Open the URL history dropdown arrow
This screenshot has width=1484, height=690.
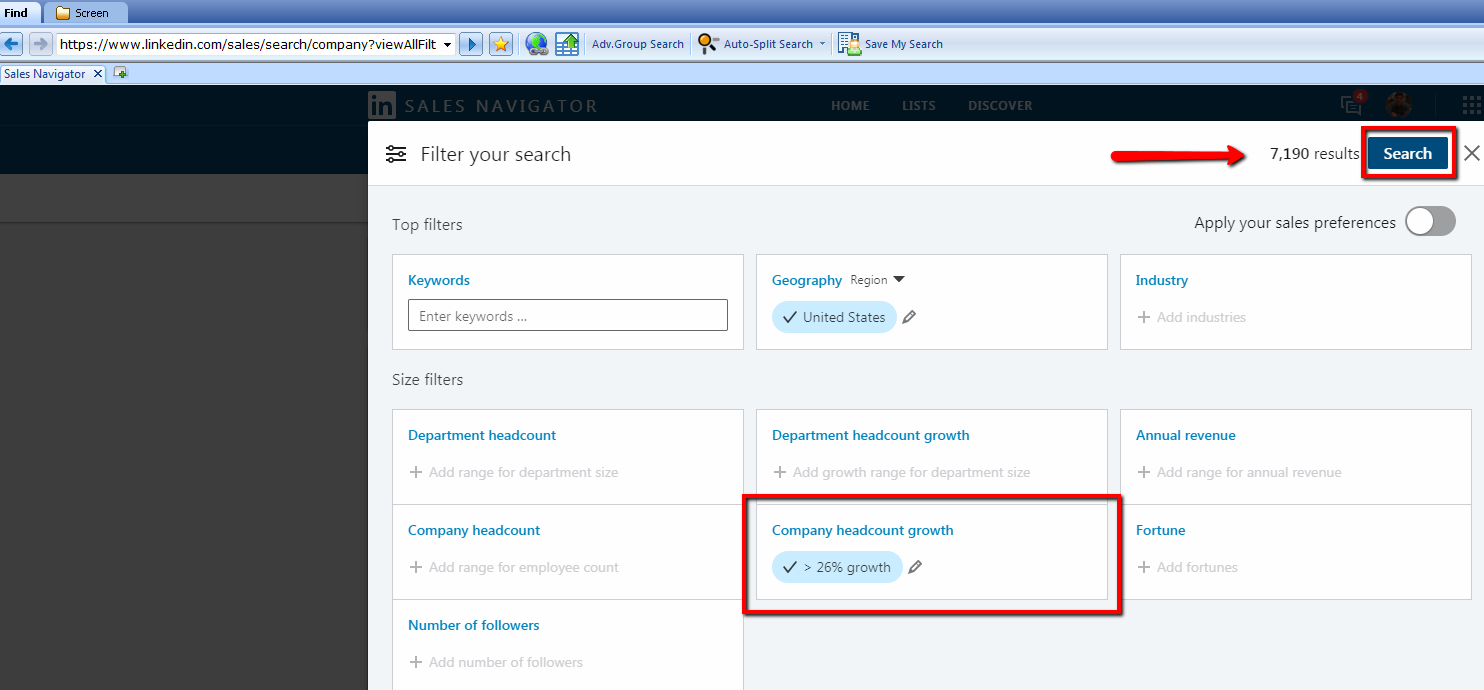[x=446, y=44]
